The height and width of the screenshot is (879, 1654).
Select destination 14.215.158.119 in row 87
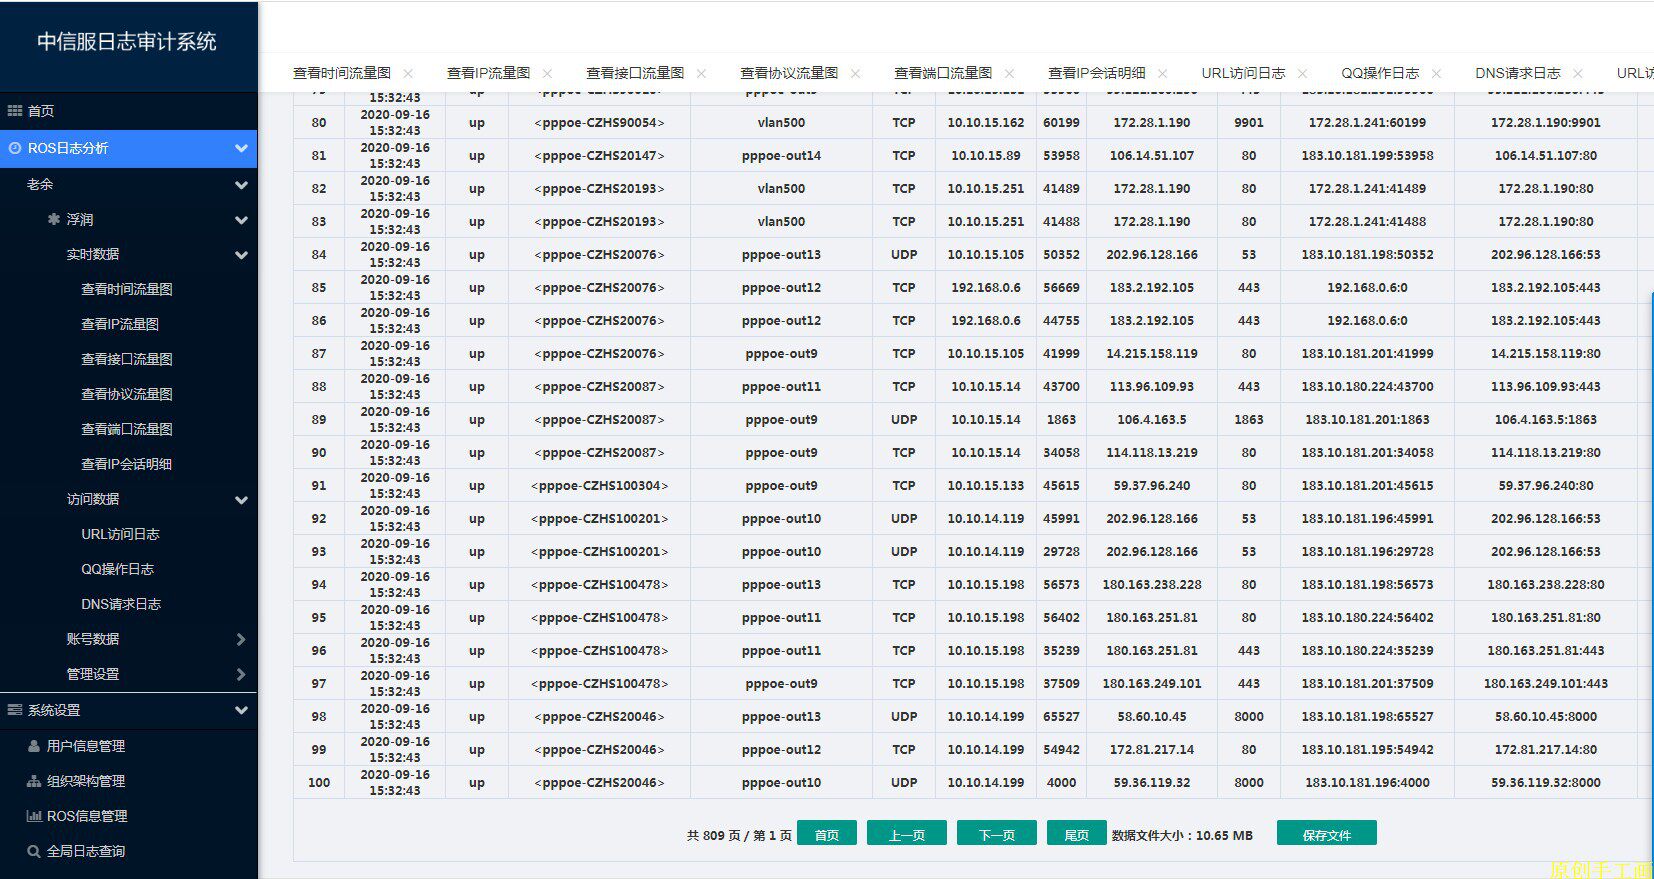point(1152,354)
